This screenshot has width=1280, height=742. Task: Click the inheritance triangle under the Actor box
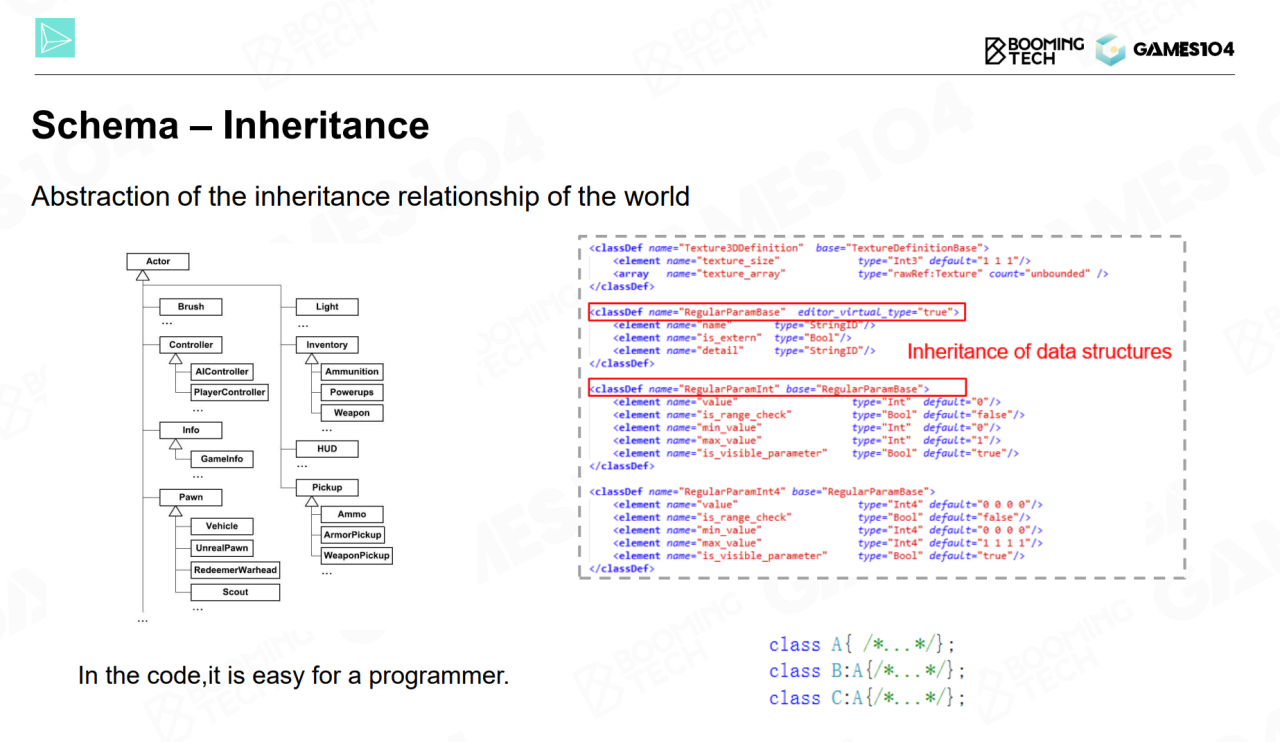(x=143, y=275)
